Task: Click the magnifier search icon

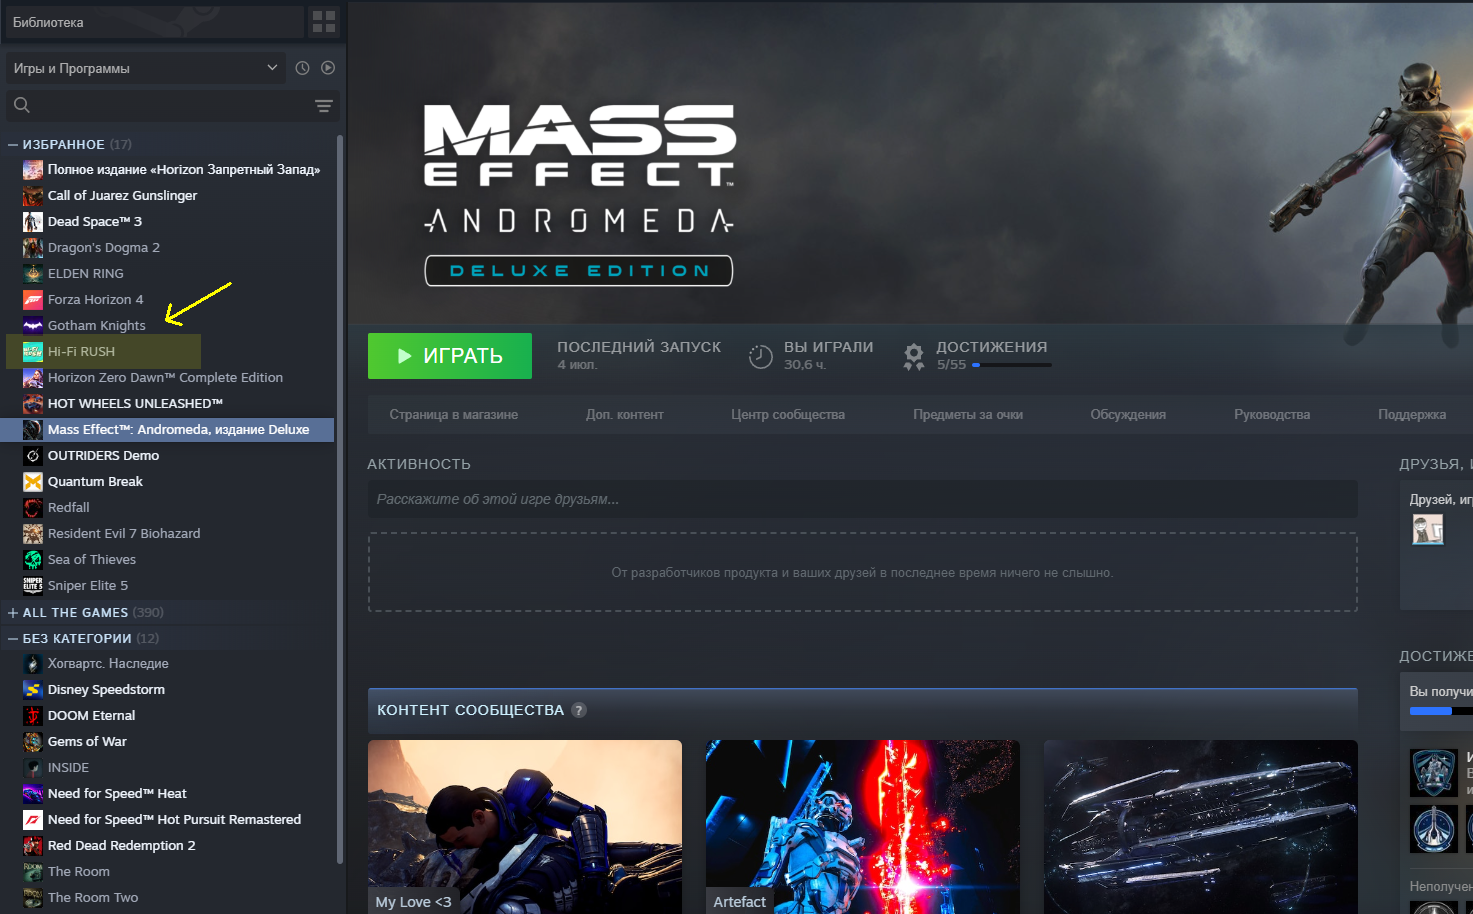Action: click(22, 105)
